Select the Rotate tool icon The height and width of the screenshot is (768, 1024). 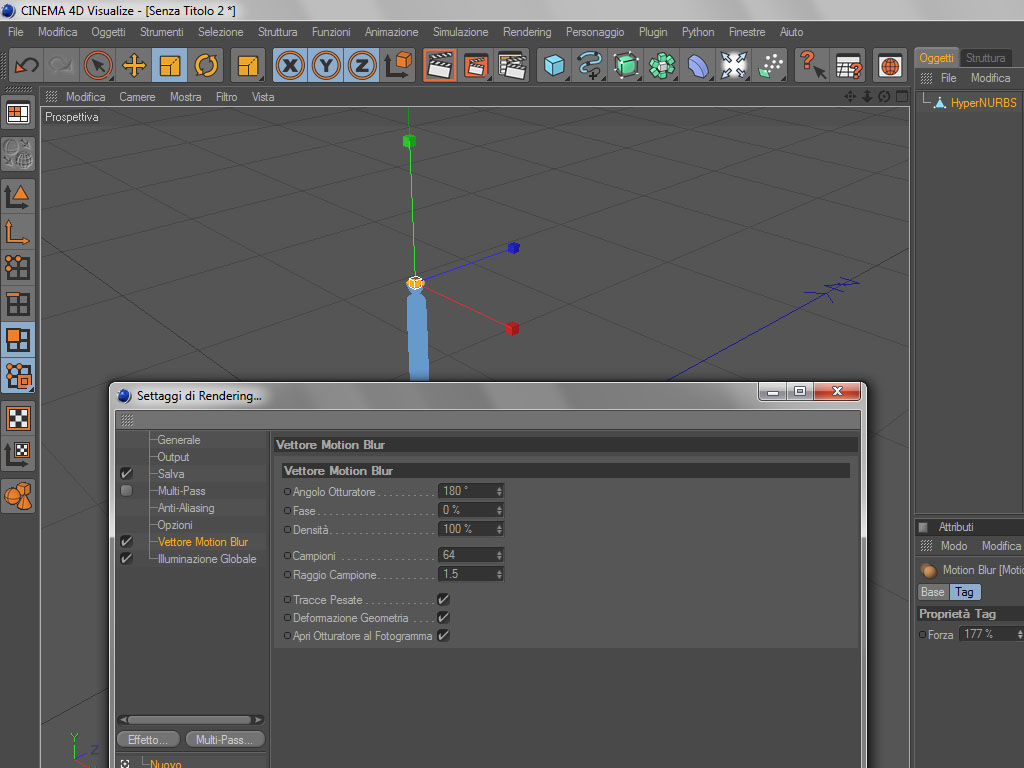pos(206,65)
